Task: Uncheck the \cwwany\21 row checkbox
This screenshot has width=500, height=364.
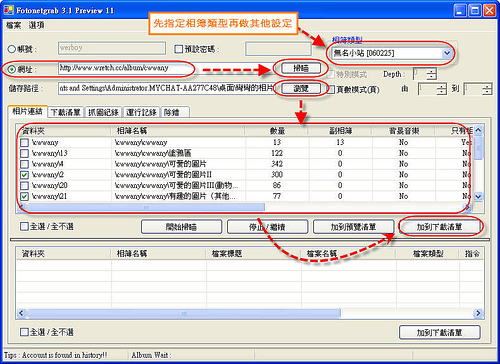Action: [x=24, y=196]
